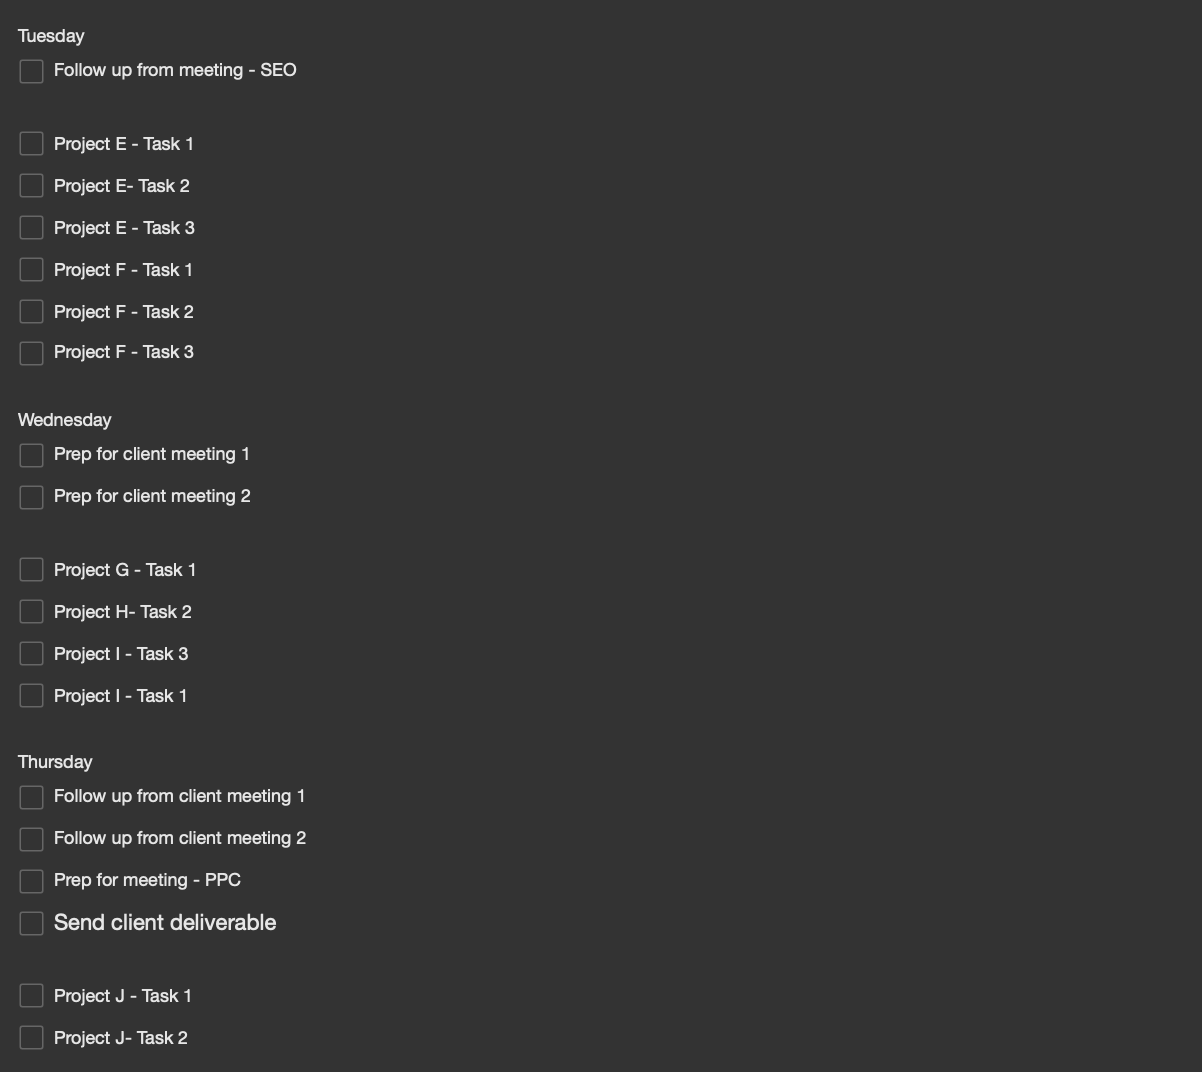The image size is (1202, 1072).
Task: Place cursor in the Thursday heading
Action: pyautogui.click(x=55, y=762)
